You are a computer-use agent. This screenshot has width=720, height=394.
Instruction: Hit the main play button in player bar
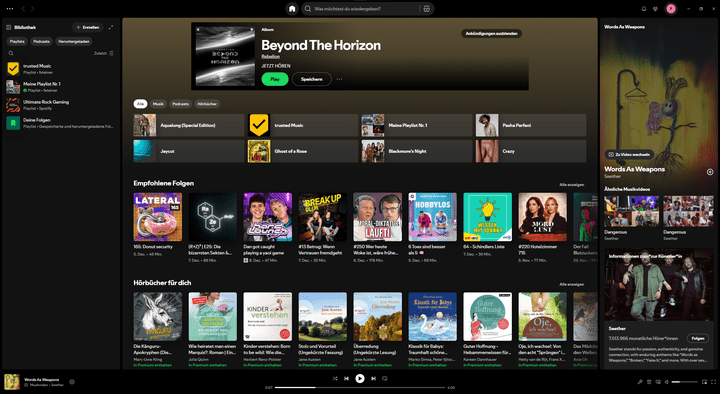[x=360, y=378]
